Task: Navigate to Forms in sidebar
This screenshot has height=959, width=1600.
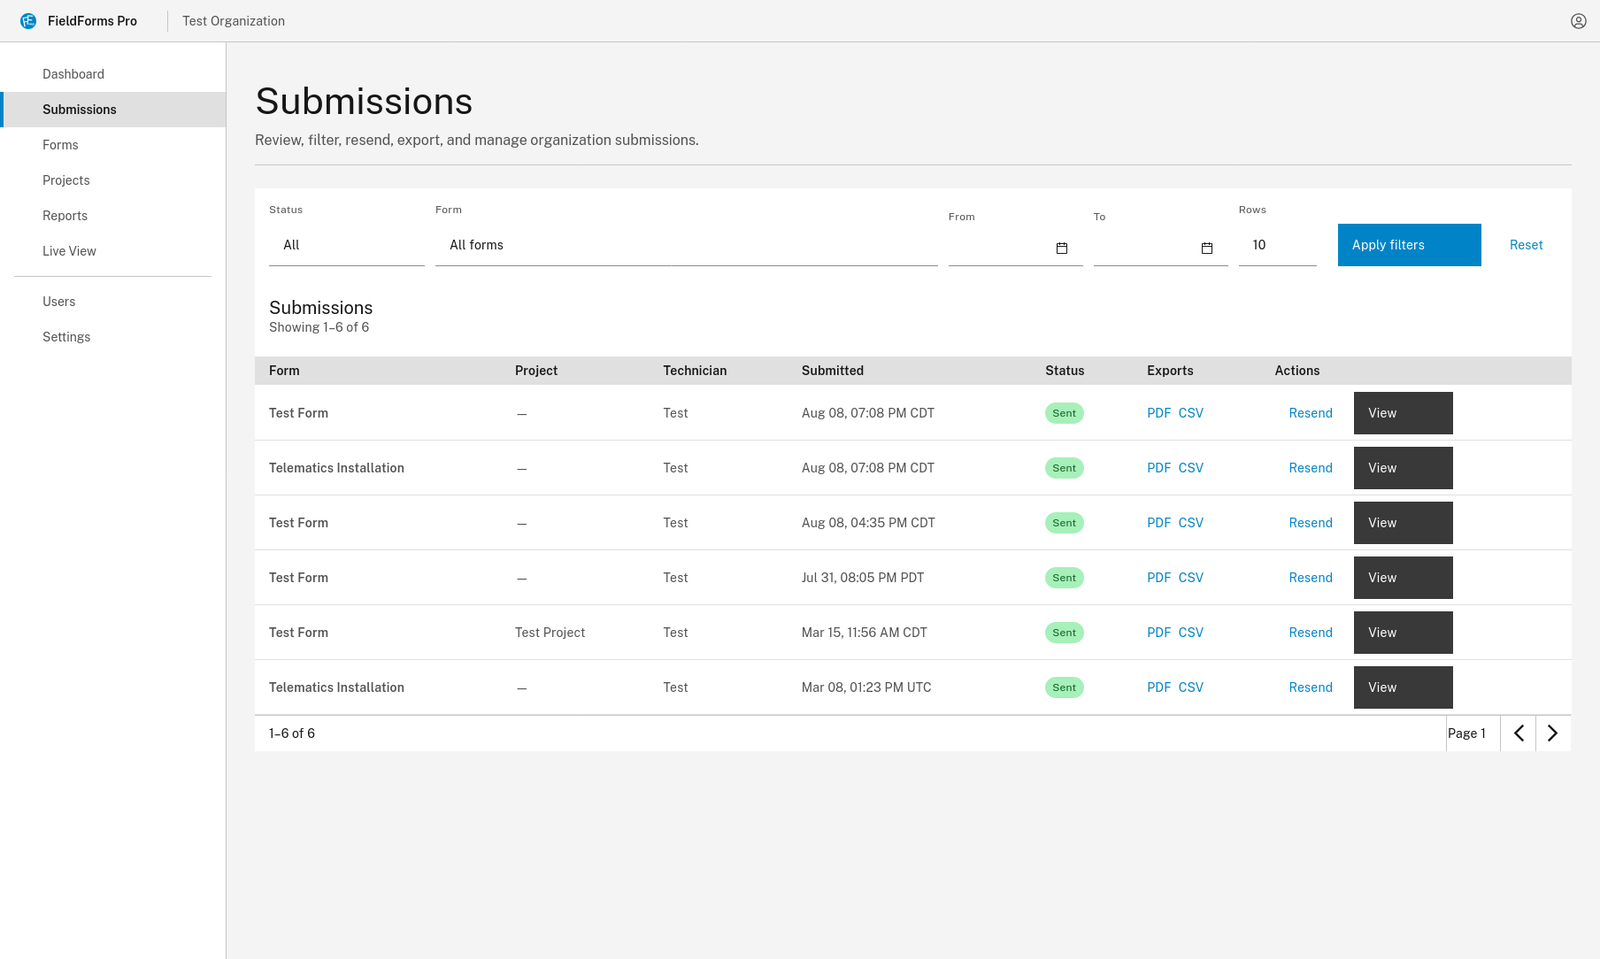Action: coord(113,145)
